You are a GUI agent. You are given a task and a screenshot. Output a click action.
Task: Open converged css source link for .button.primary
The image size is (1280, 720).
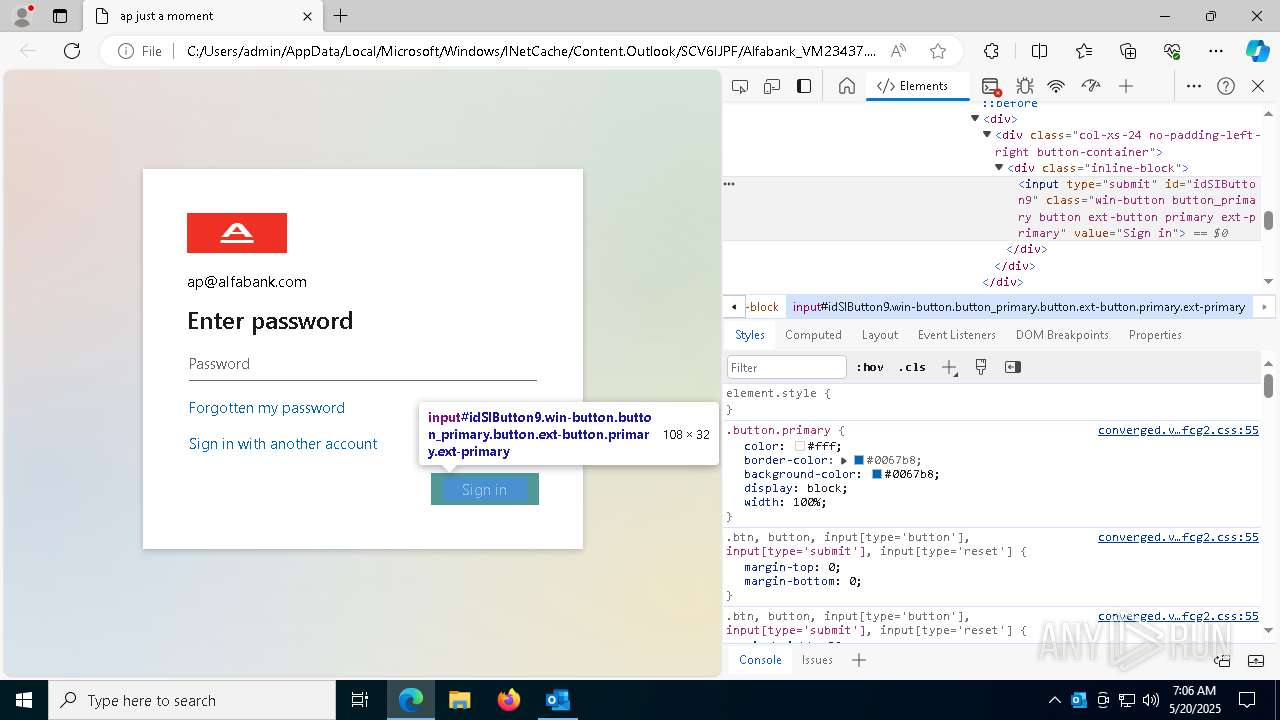[x=1178, y=431]
